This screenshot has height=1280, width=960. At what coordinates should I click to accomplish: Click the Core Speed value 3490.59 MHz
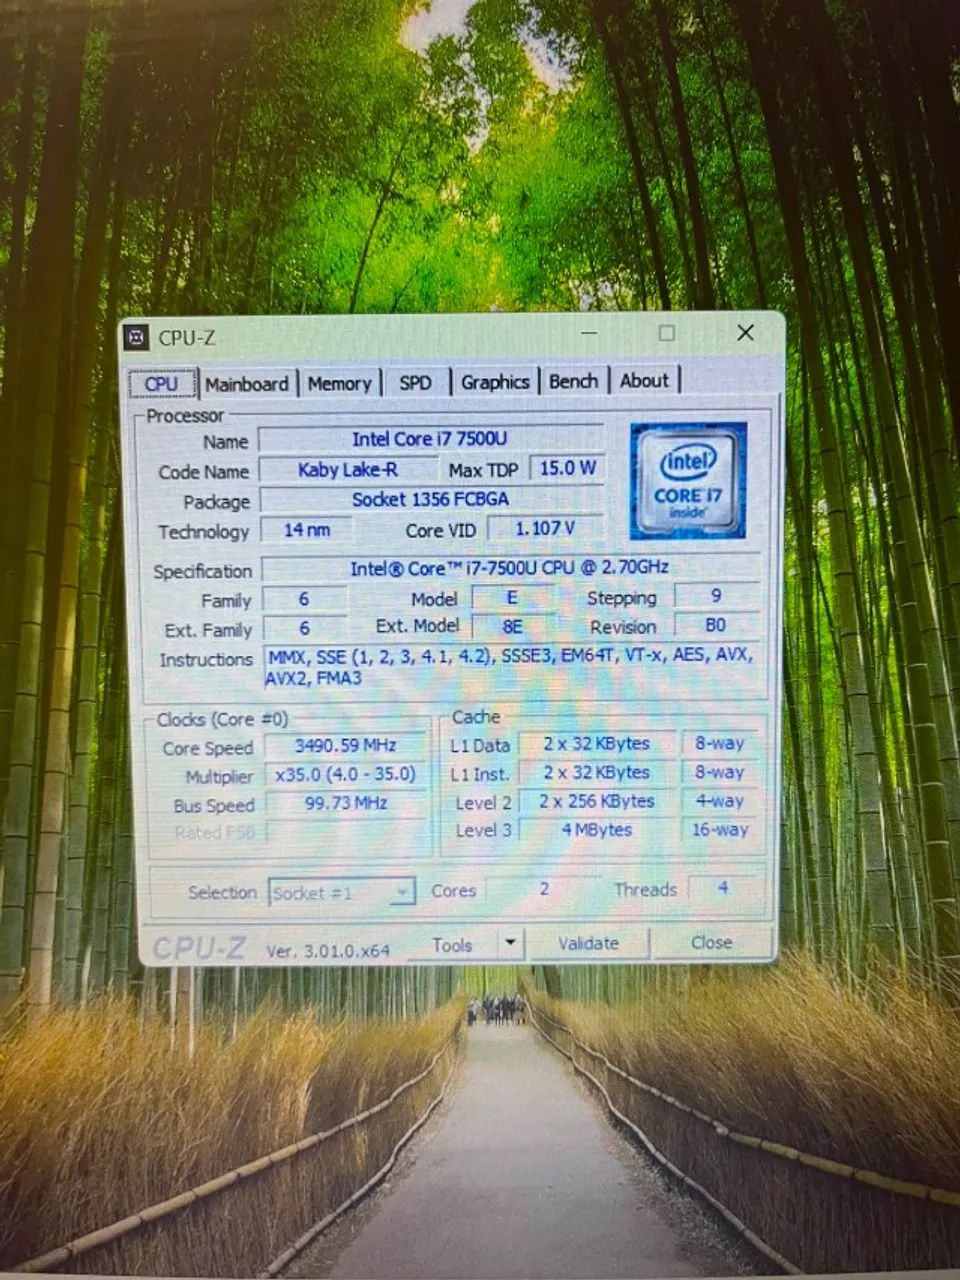tap(345, 746)
